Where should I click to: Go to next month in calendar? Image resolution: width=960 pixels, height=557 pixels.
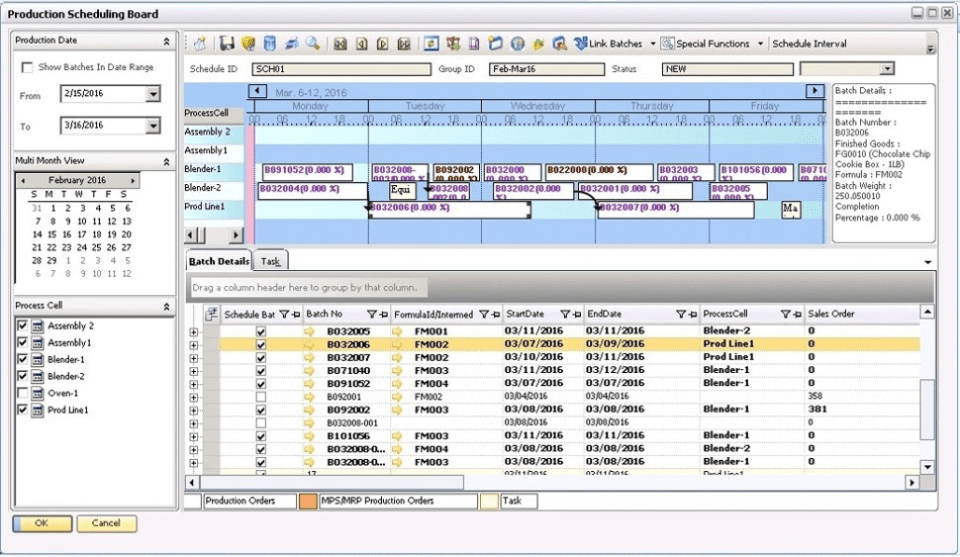point(132,181)
